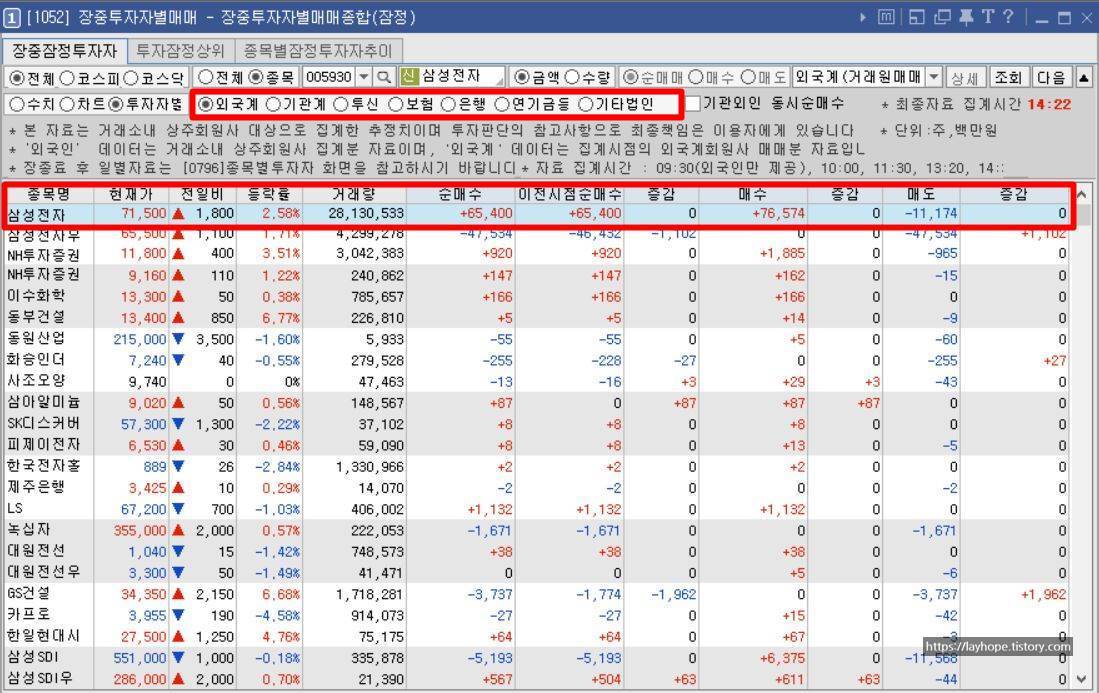Select the 종목 radio button
The width and height of the screenshot is (1099, 693).
click(256, 77)
